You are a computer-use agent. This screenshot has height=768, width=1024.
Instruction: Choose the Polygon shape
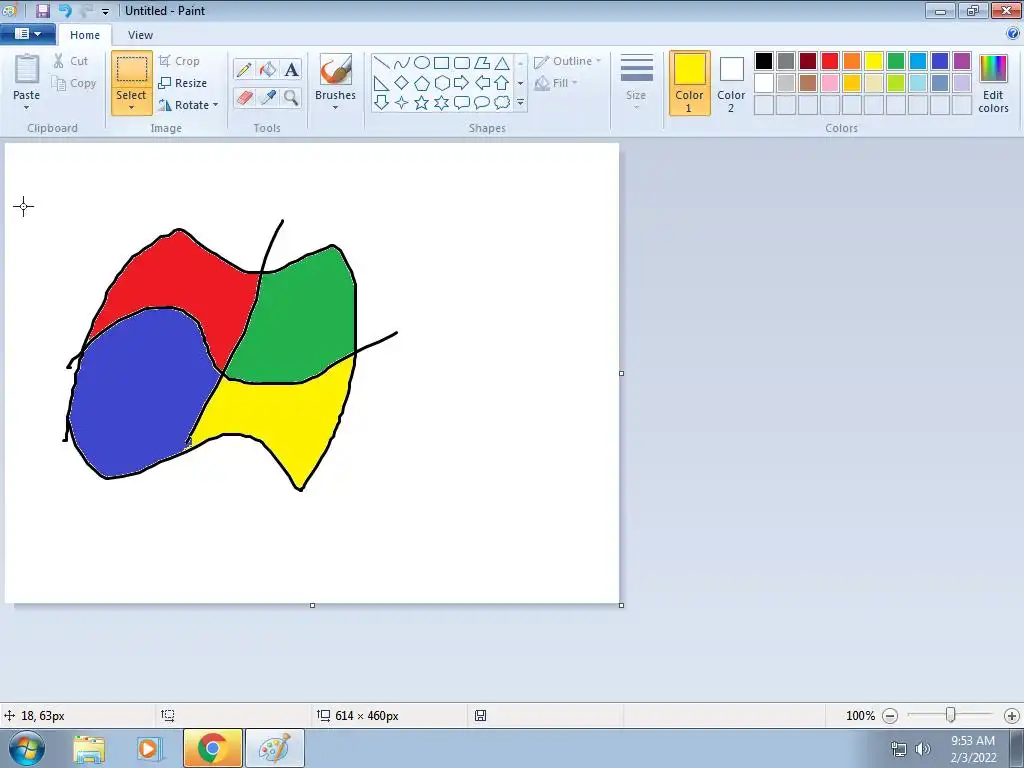pyautogui.click(x=482, y=63)
